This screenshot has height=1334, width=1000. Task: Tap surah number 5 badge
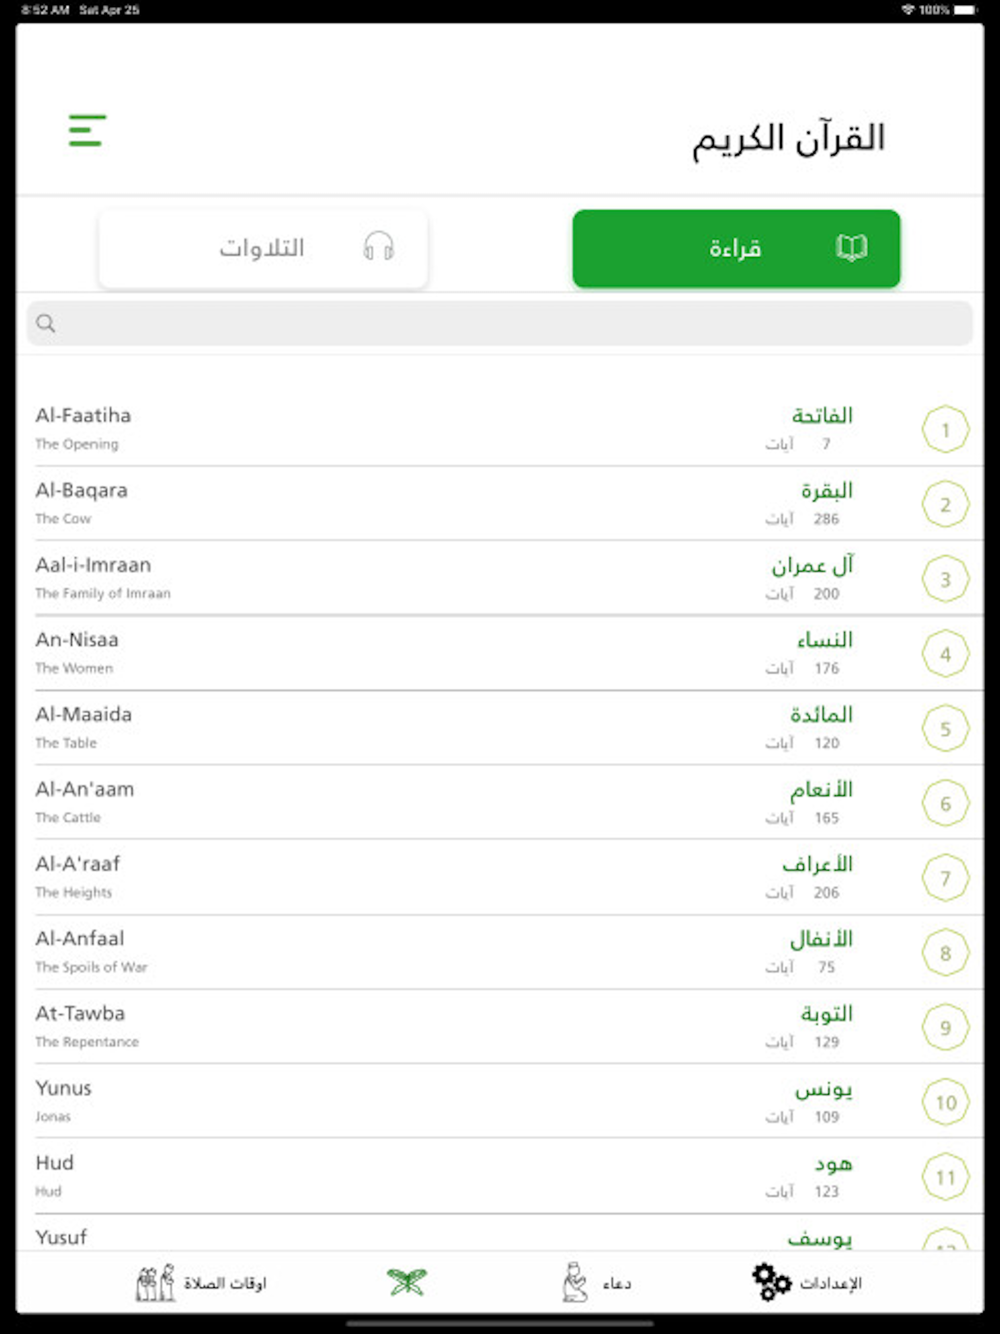tap(945, 729)
